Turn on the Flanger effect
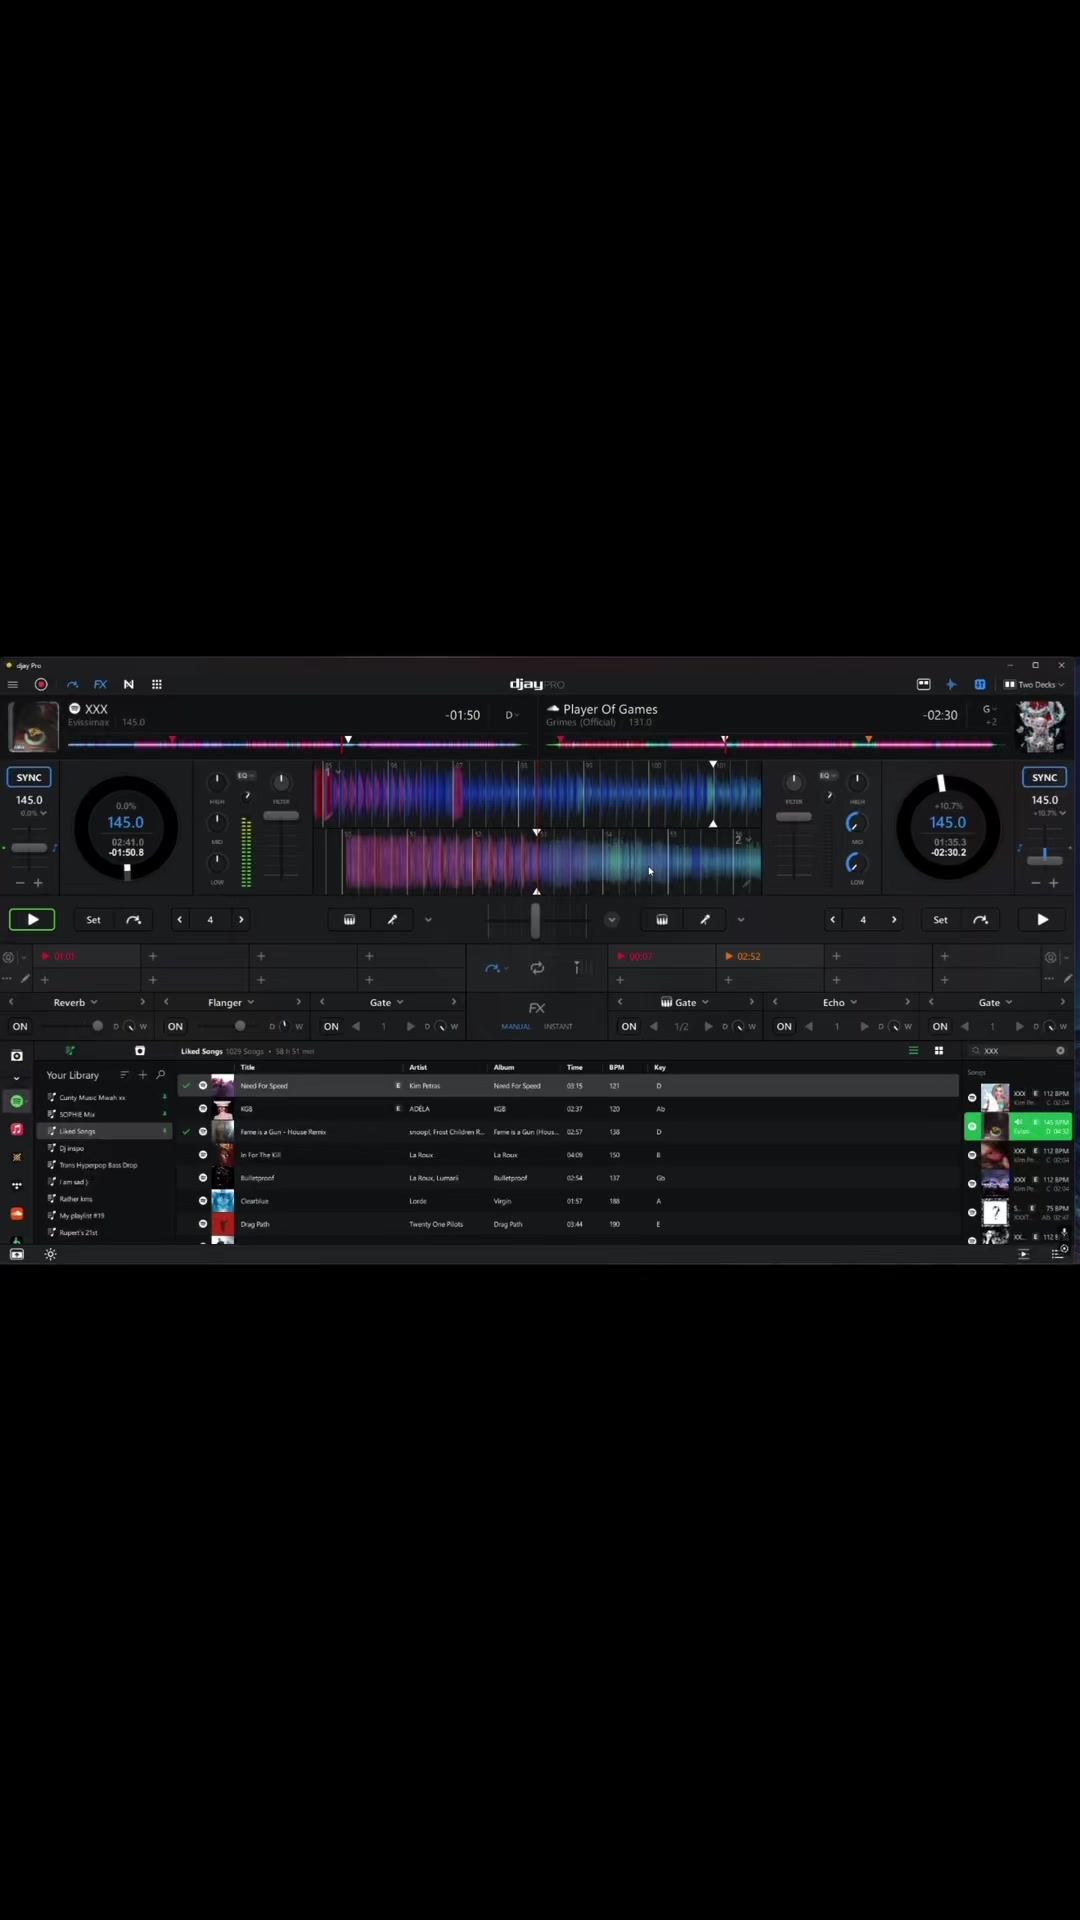1080x1920 pixels. 175,1027
